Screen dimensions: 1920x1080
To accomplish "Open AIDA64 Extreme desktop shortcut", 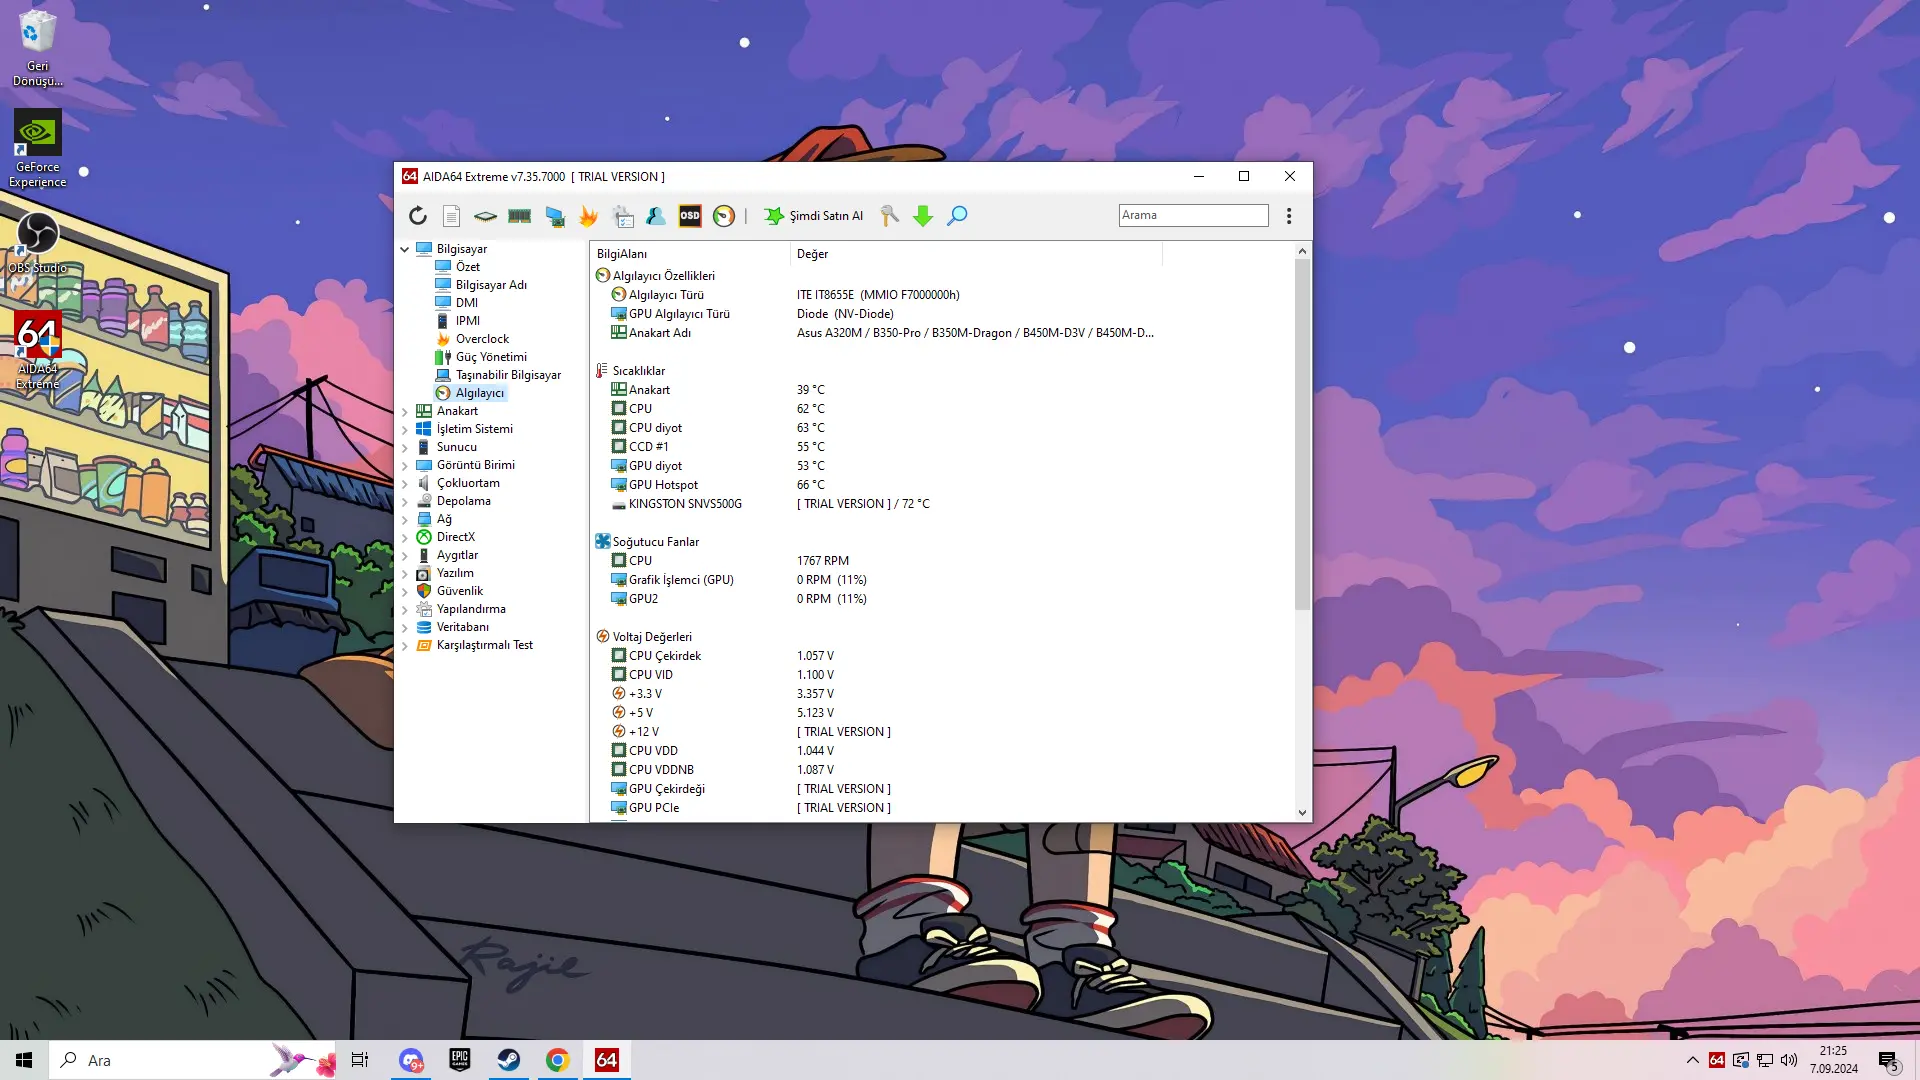I will point(38,350).
